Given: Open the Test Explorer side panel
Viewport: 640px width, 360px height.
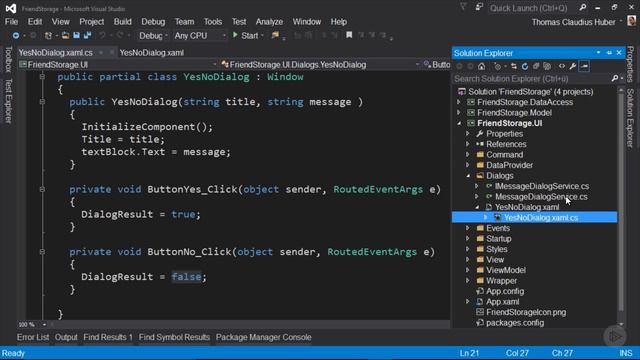Looking at the screenshot, I should pyautogui.click(x=8, y=101).
